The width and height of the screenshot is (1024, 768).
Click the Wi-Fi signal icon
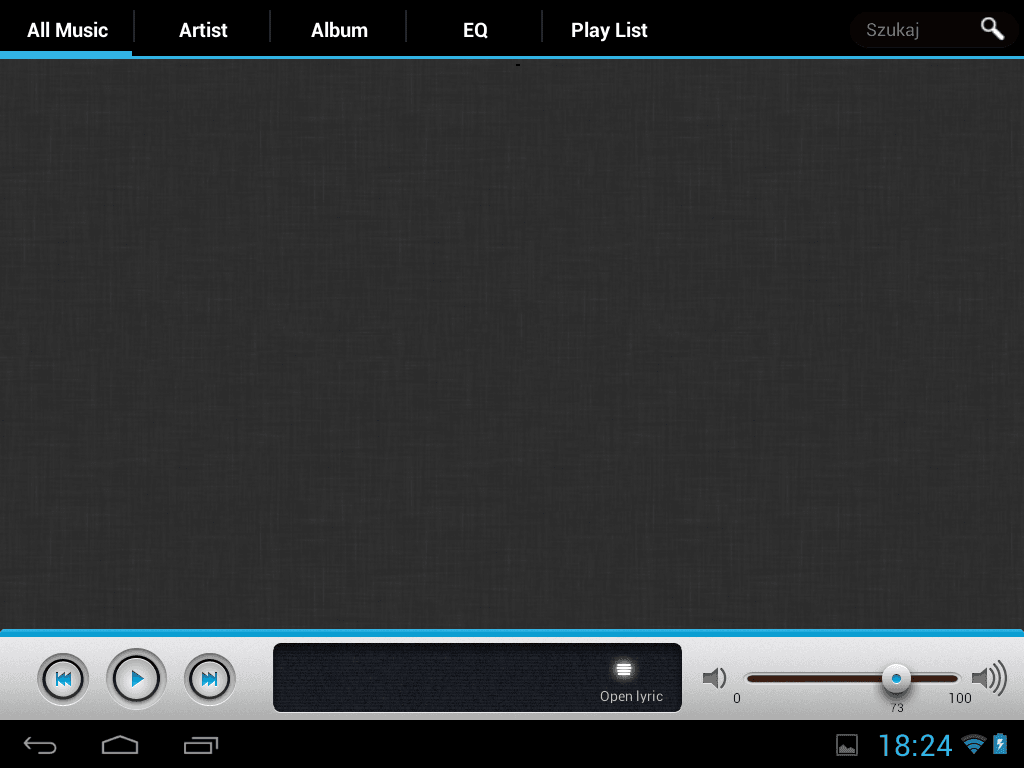coord(974,744)
